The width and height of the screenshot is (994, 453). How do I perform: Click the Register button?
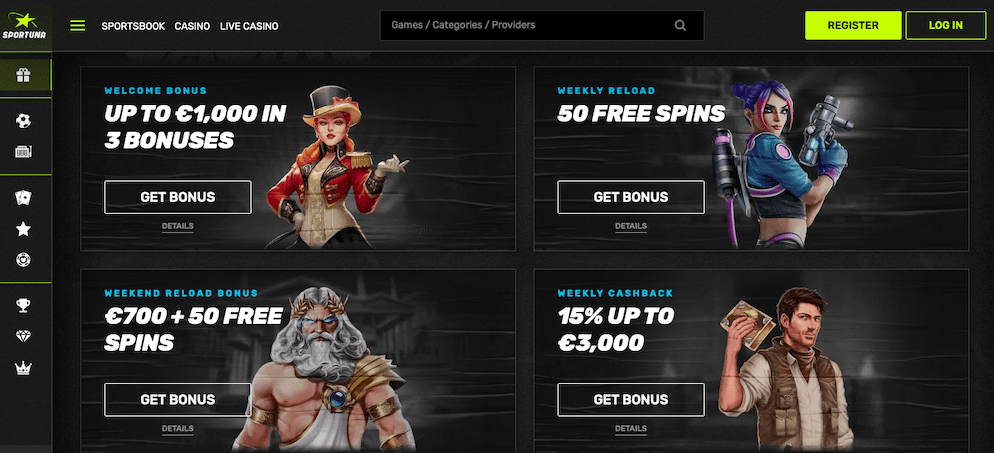pos(853,25)
